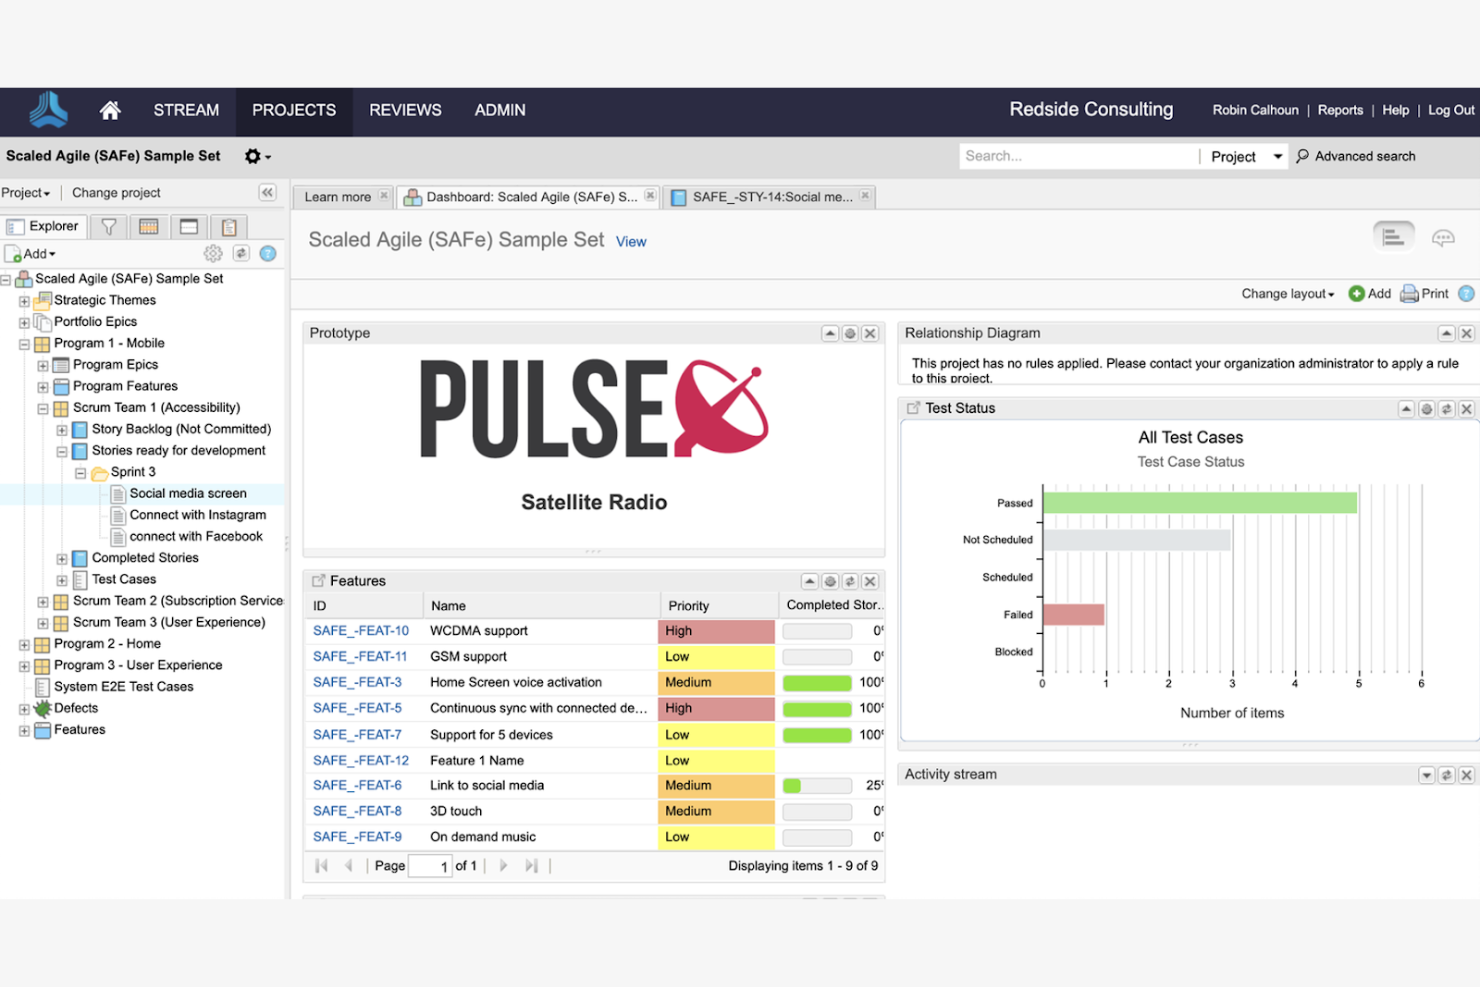This screenshot has width=1480, height=987.
Task: Open the Releases calendar-grid tab
Action: point(149,227)
